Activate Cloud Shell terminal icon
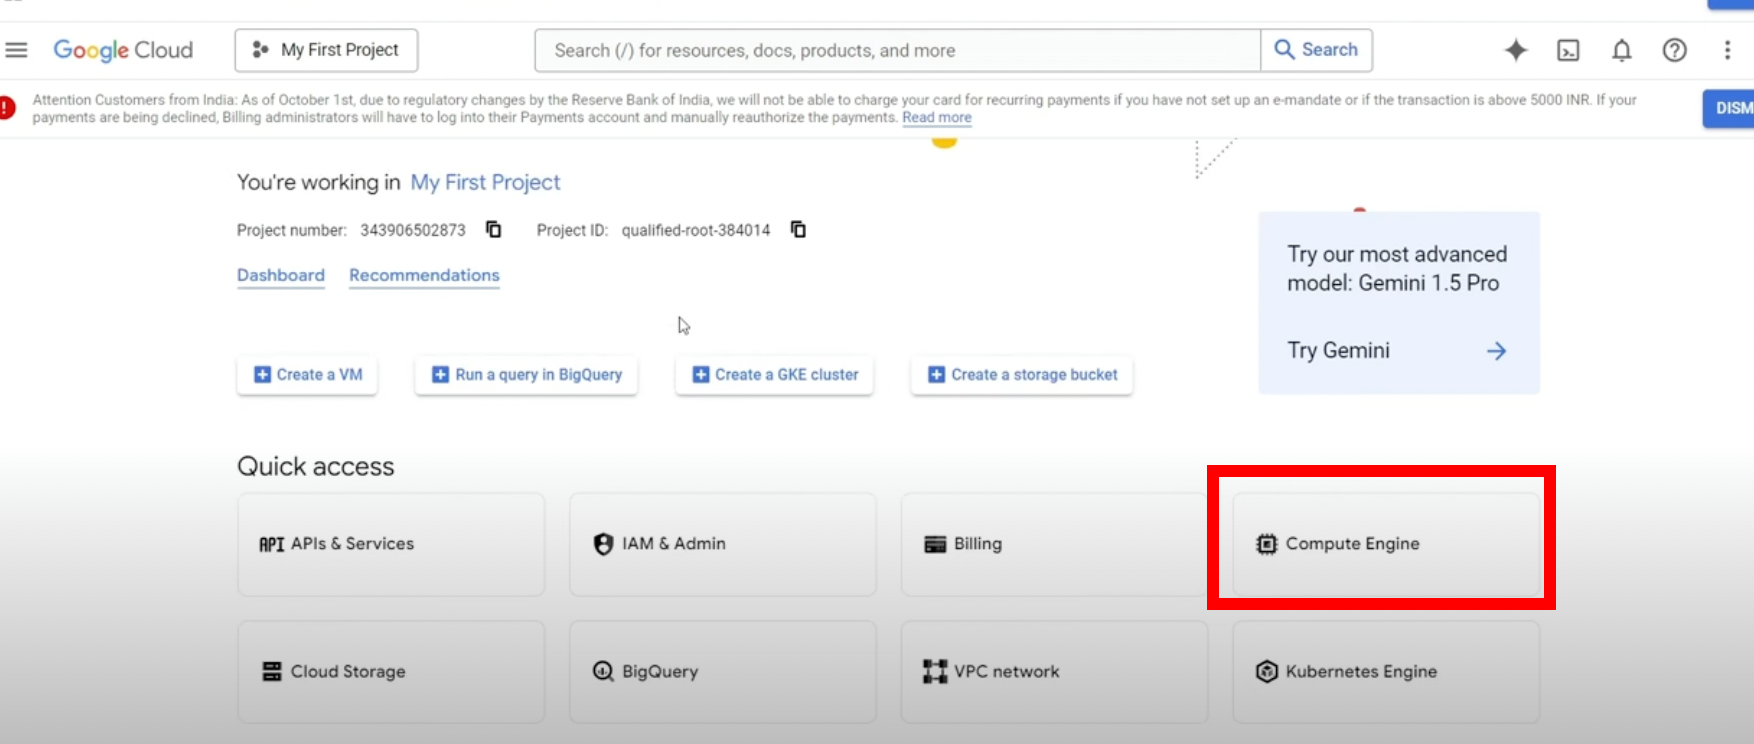This screenshot has height=744, width=1754. click(1568, 50)
